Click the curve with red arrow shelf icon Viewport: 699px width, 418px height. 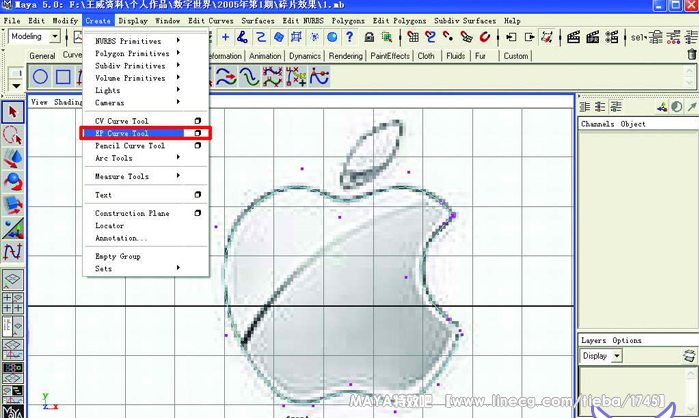[x=226, y=77]
